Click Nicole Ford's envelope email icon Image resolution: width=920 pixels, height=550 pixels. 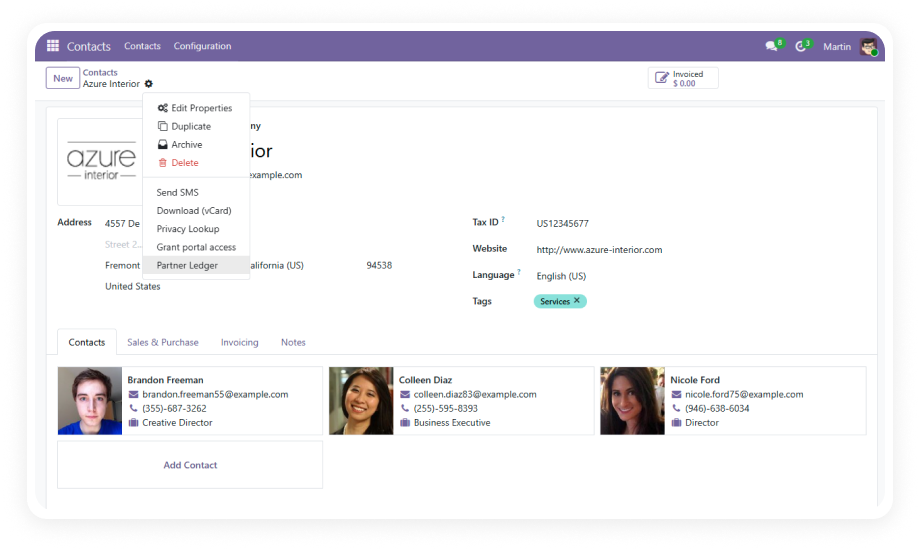pyautogui.click(x=677, y=394)
